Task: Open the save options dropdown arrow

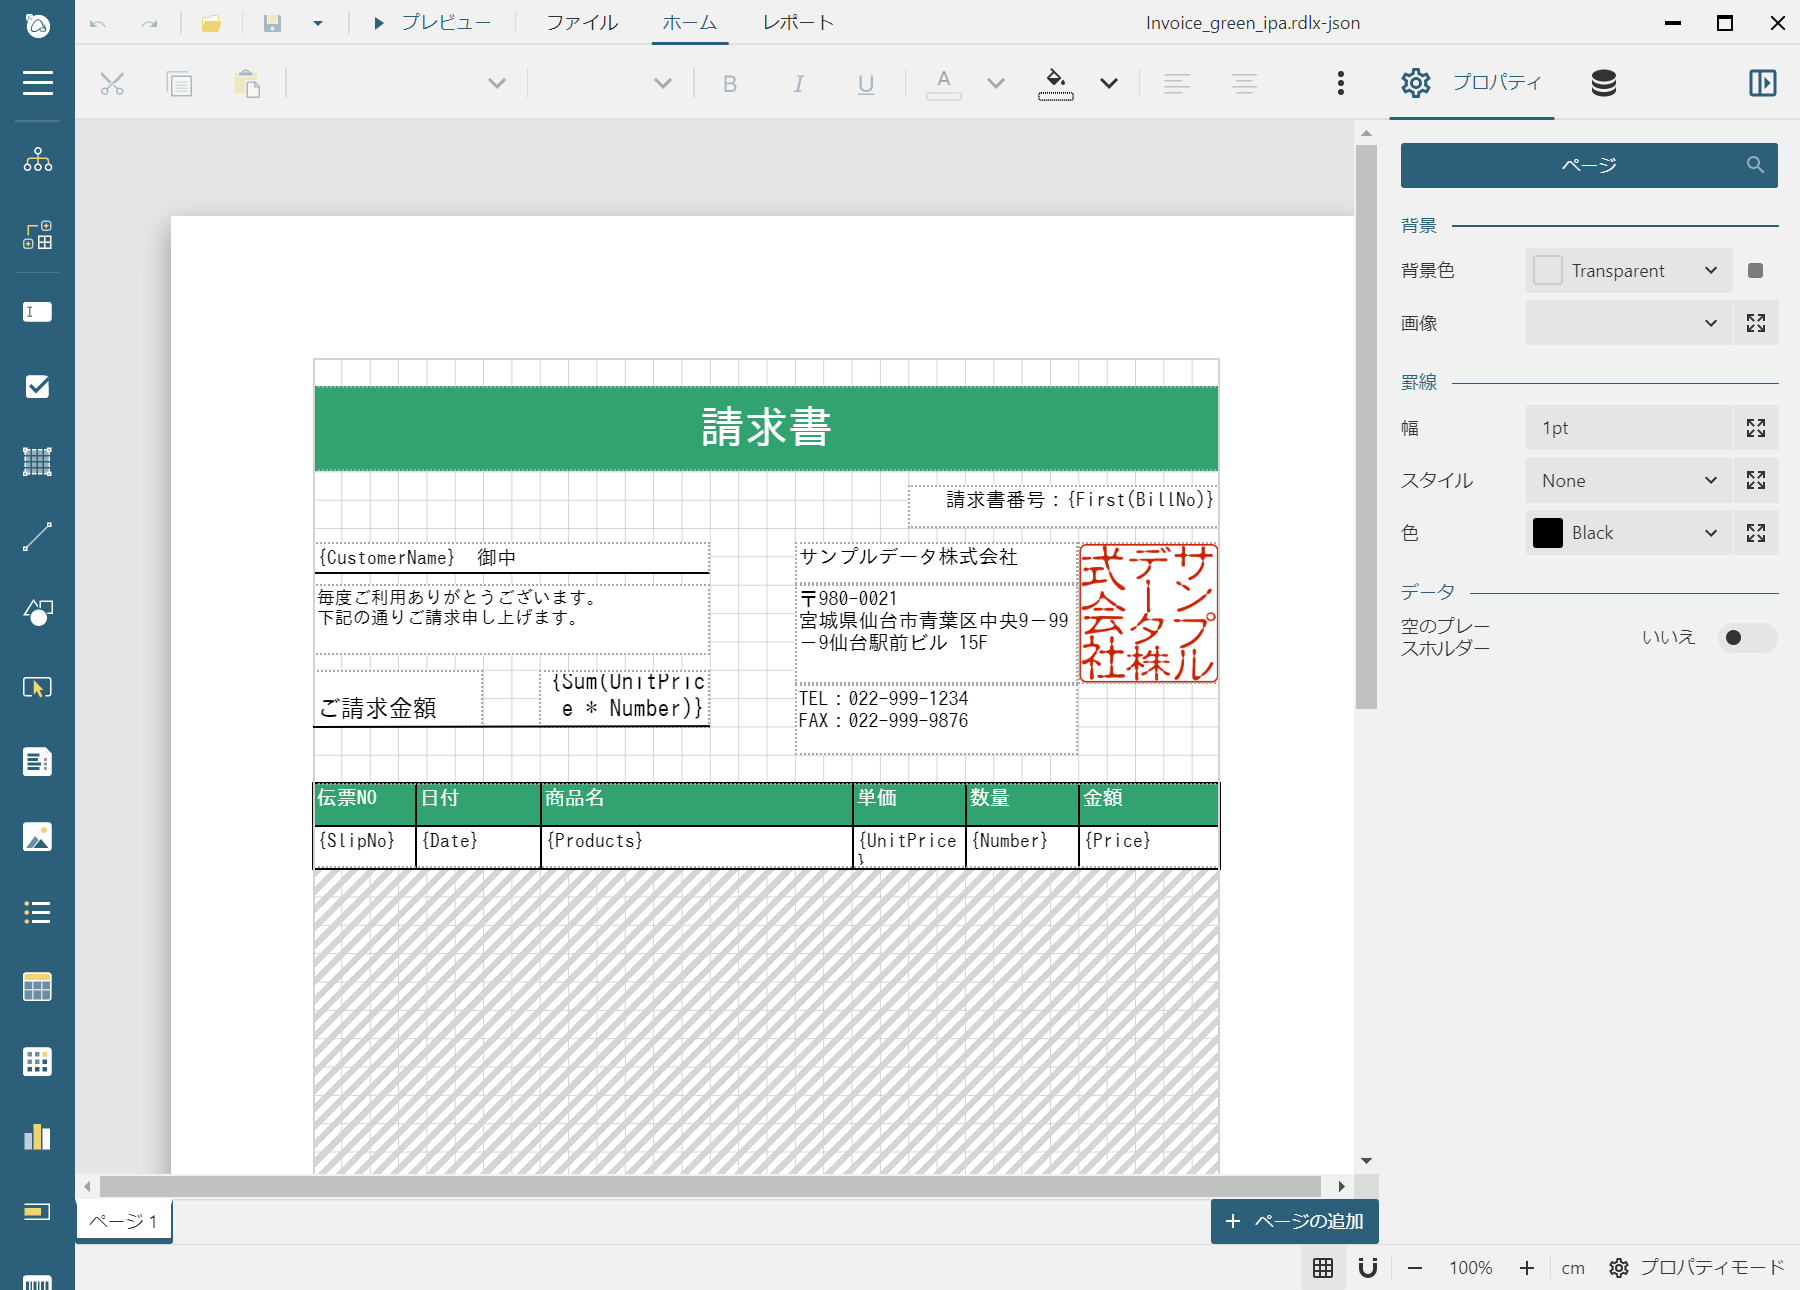Action: [x=318, y=23]
